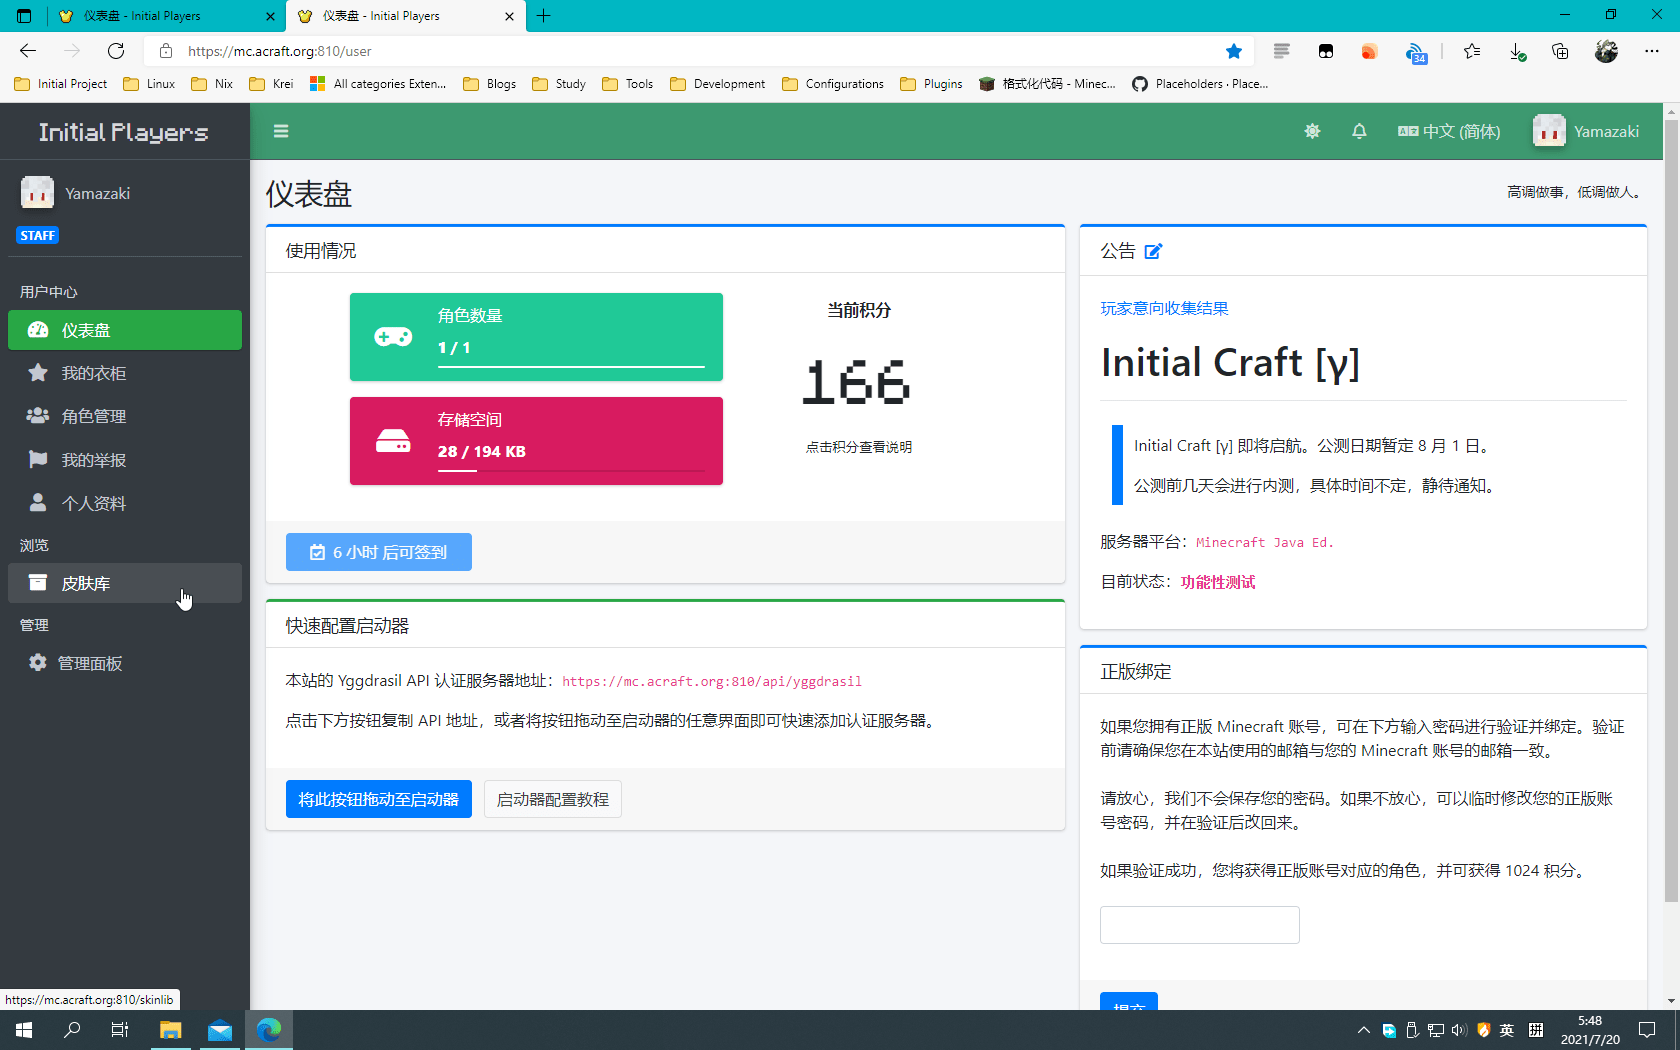Viewport: 1680px width, 1050px height.
Task: Open the browser settings ellipsis menu
Action: (x=1653, y=51)
